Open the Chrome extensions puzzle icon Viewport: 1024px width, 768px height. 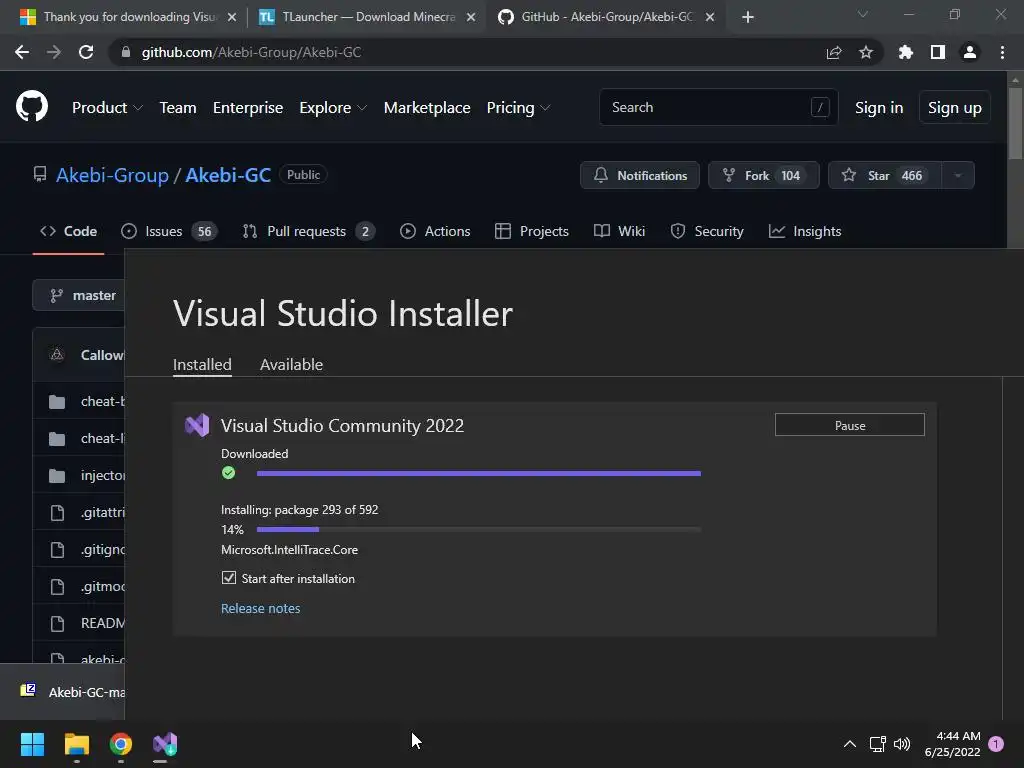[x=906, y=52]
